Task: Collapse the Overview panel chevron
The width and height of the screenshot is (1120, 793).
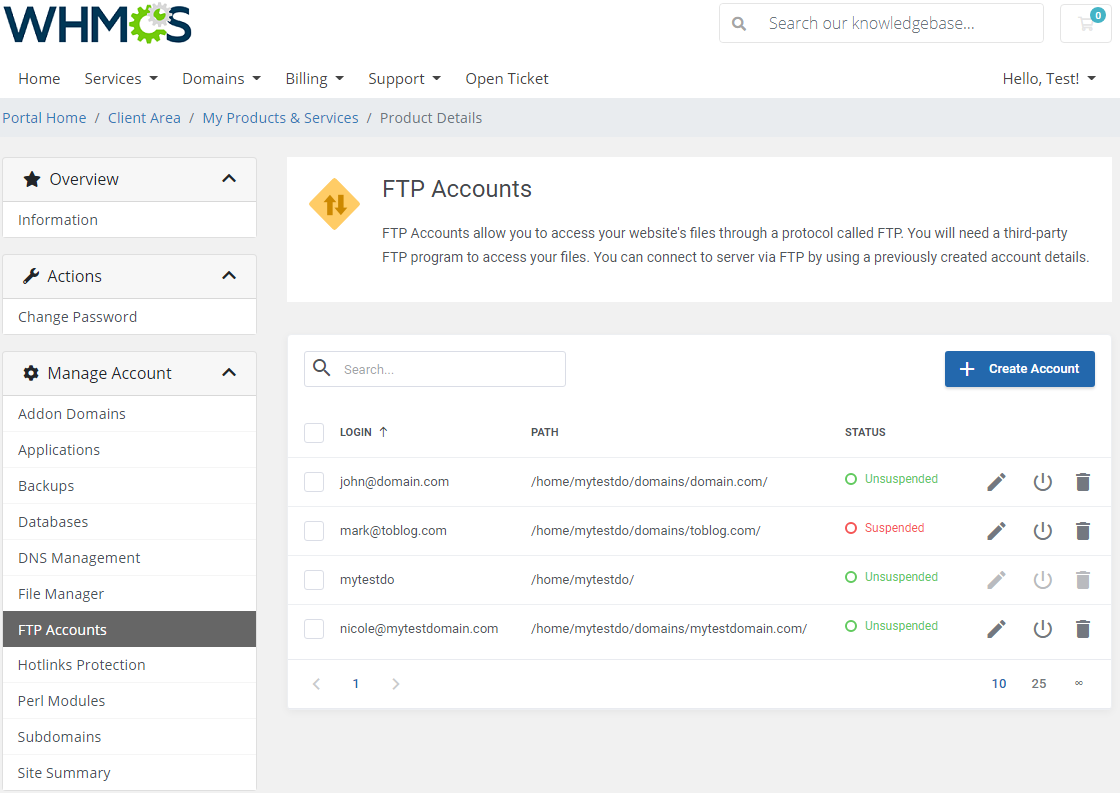Action: click(x=229, y=179)
